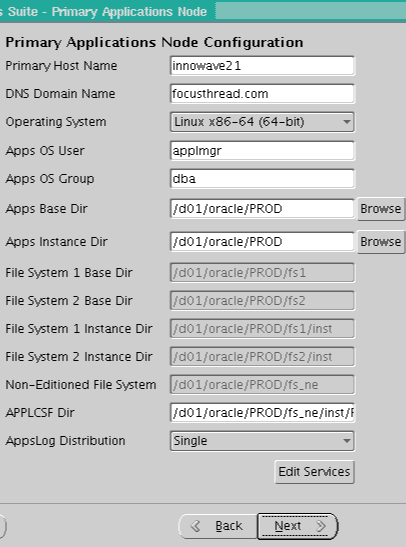Browse for Apps Base Dir

(381, 209)
